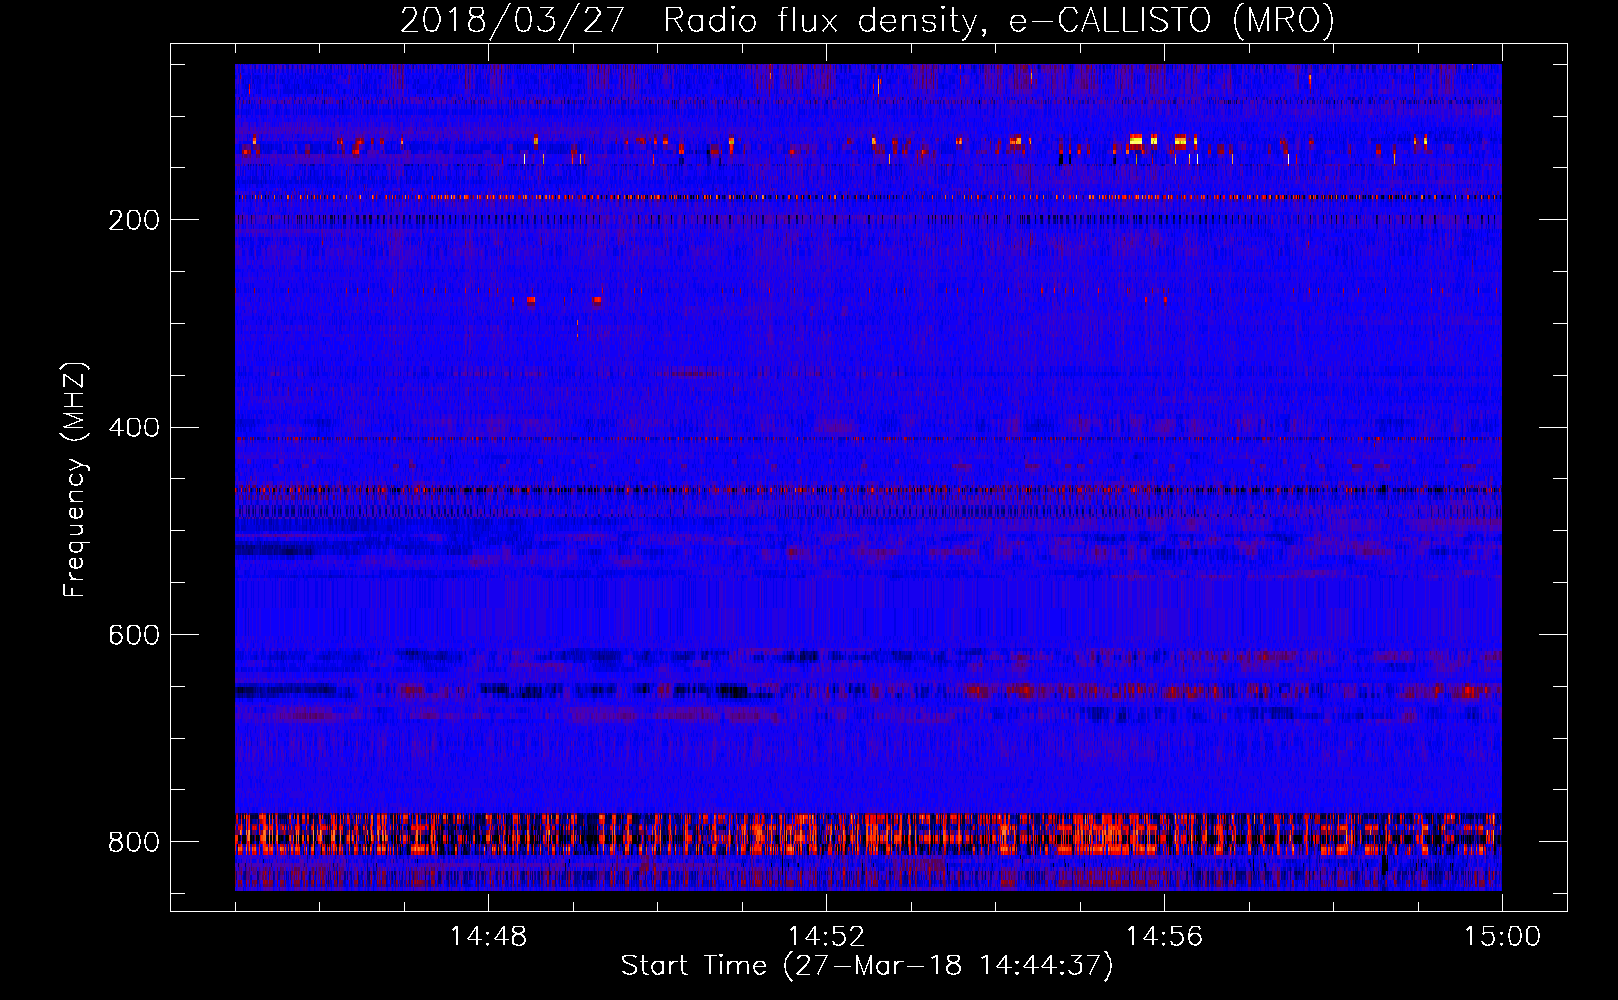Click the 'Frequency (MHZ)' axis label
The image size is (1618, 1000).
[x=75, y=479]
